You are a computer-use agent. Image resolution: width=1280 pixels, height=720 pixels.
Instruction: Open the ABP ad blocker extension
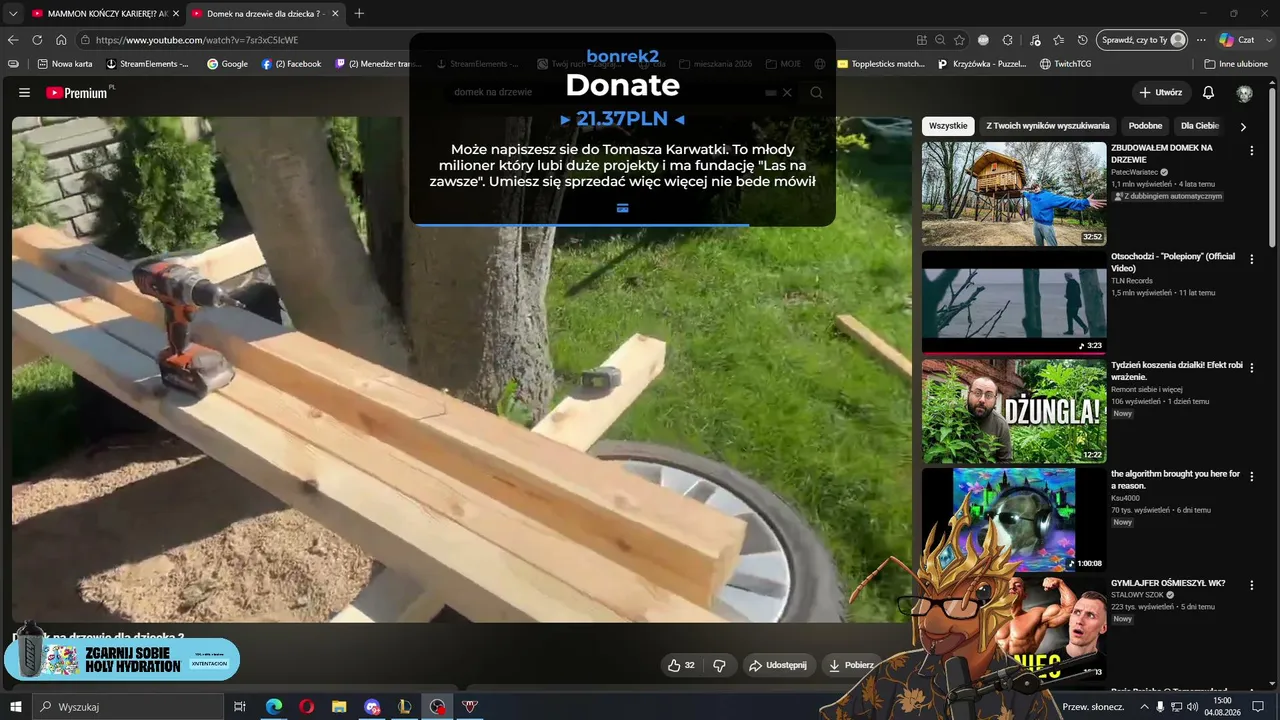coord(984,40)
